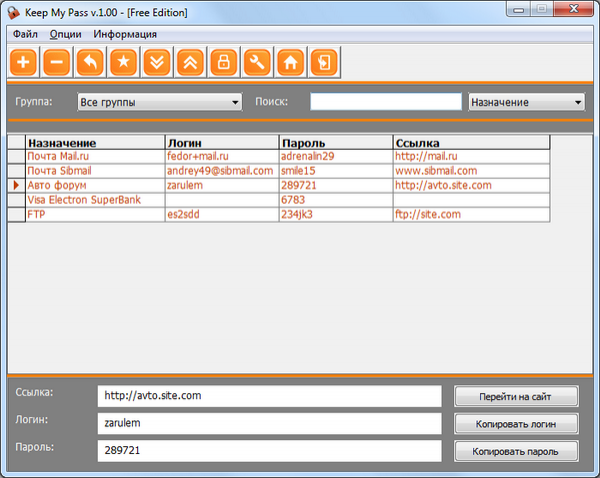
Task: Click the double up chevron icon
Action: pyautogui.click(x=190, y=62)
